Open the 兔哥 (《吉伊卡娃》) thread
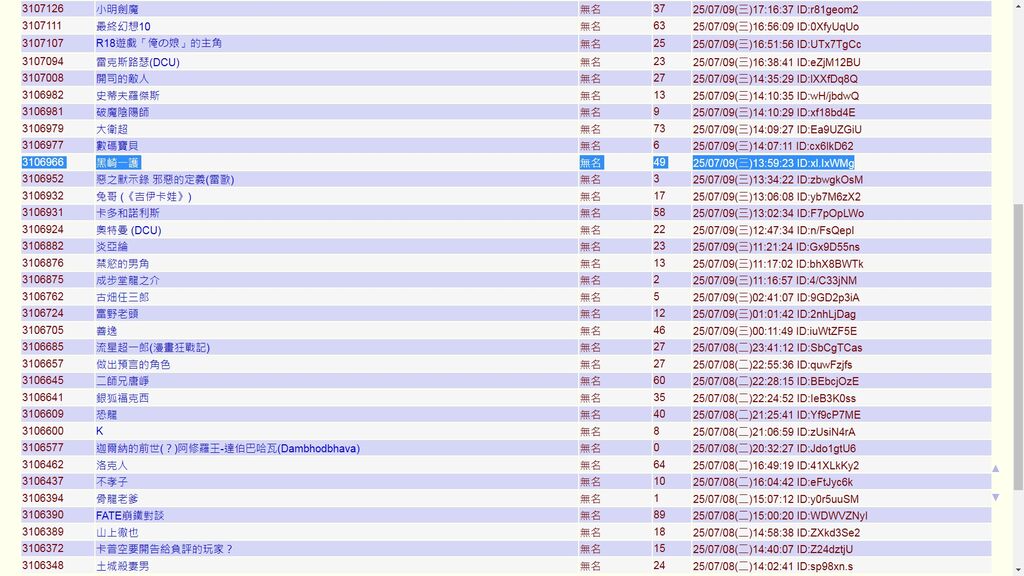The width and height of the screenshot is (1024, 576). coord(143,197)
